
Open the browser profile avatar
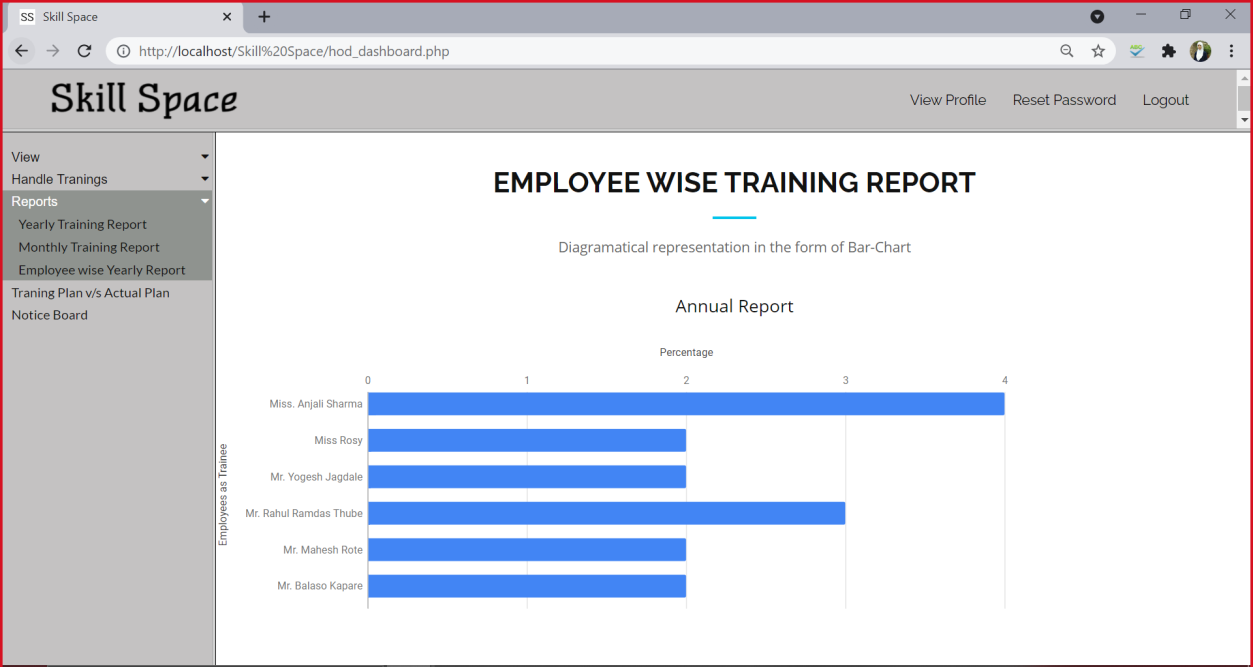[x=1200, y=50]
